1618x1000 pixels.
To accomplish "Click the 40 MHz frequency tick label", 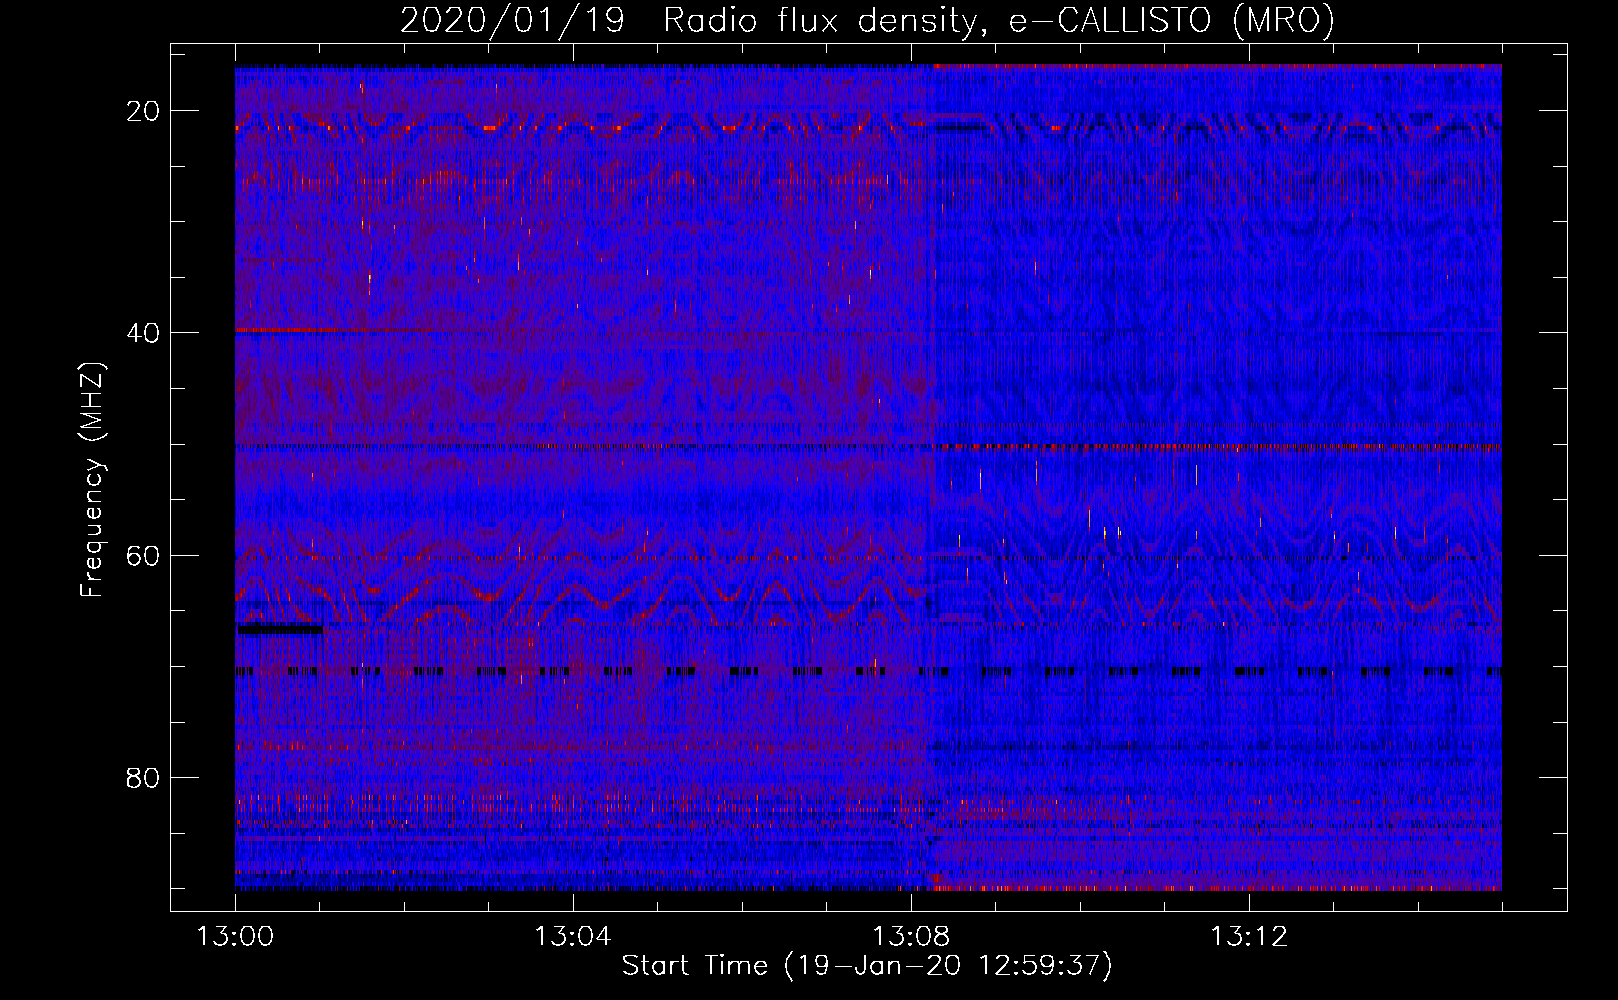I will coord(143,333).
